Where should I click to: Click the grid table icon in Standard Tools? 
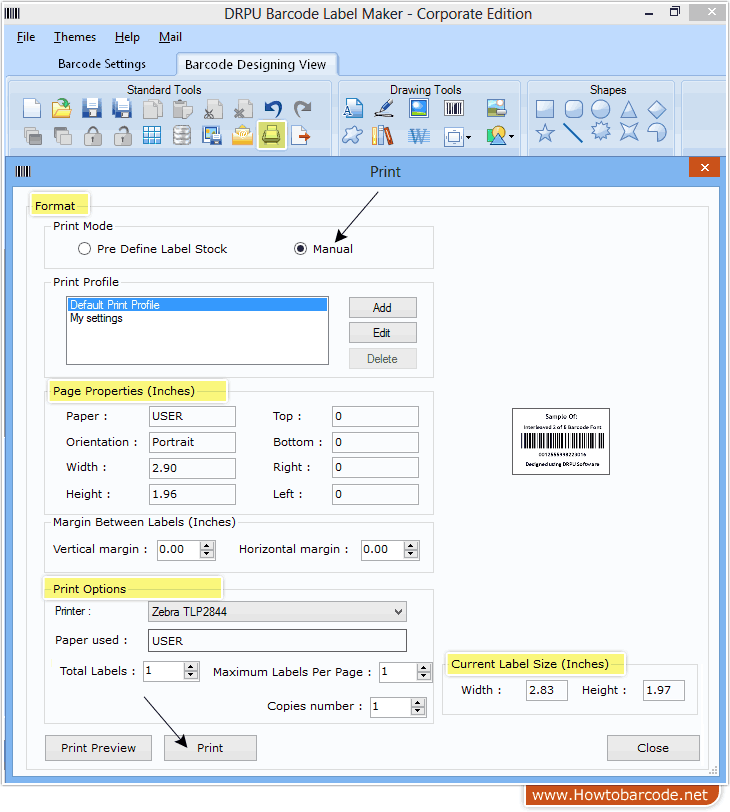(x=152, y=136)
